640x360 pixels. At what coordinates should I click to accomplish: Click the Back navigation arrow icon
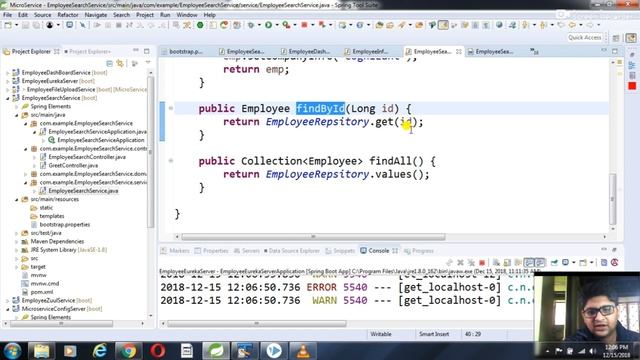[572, 25]
